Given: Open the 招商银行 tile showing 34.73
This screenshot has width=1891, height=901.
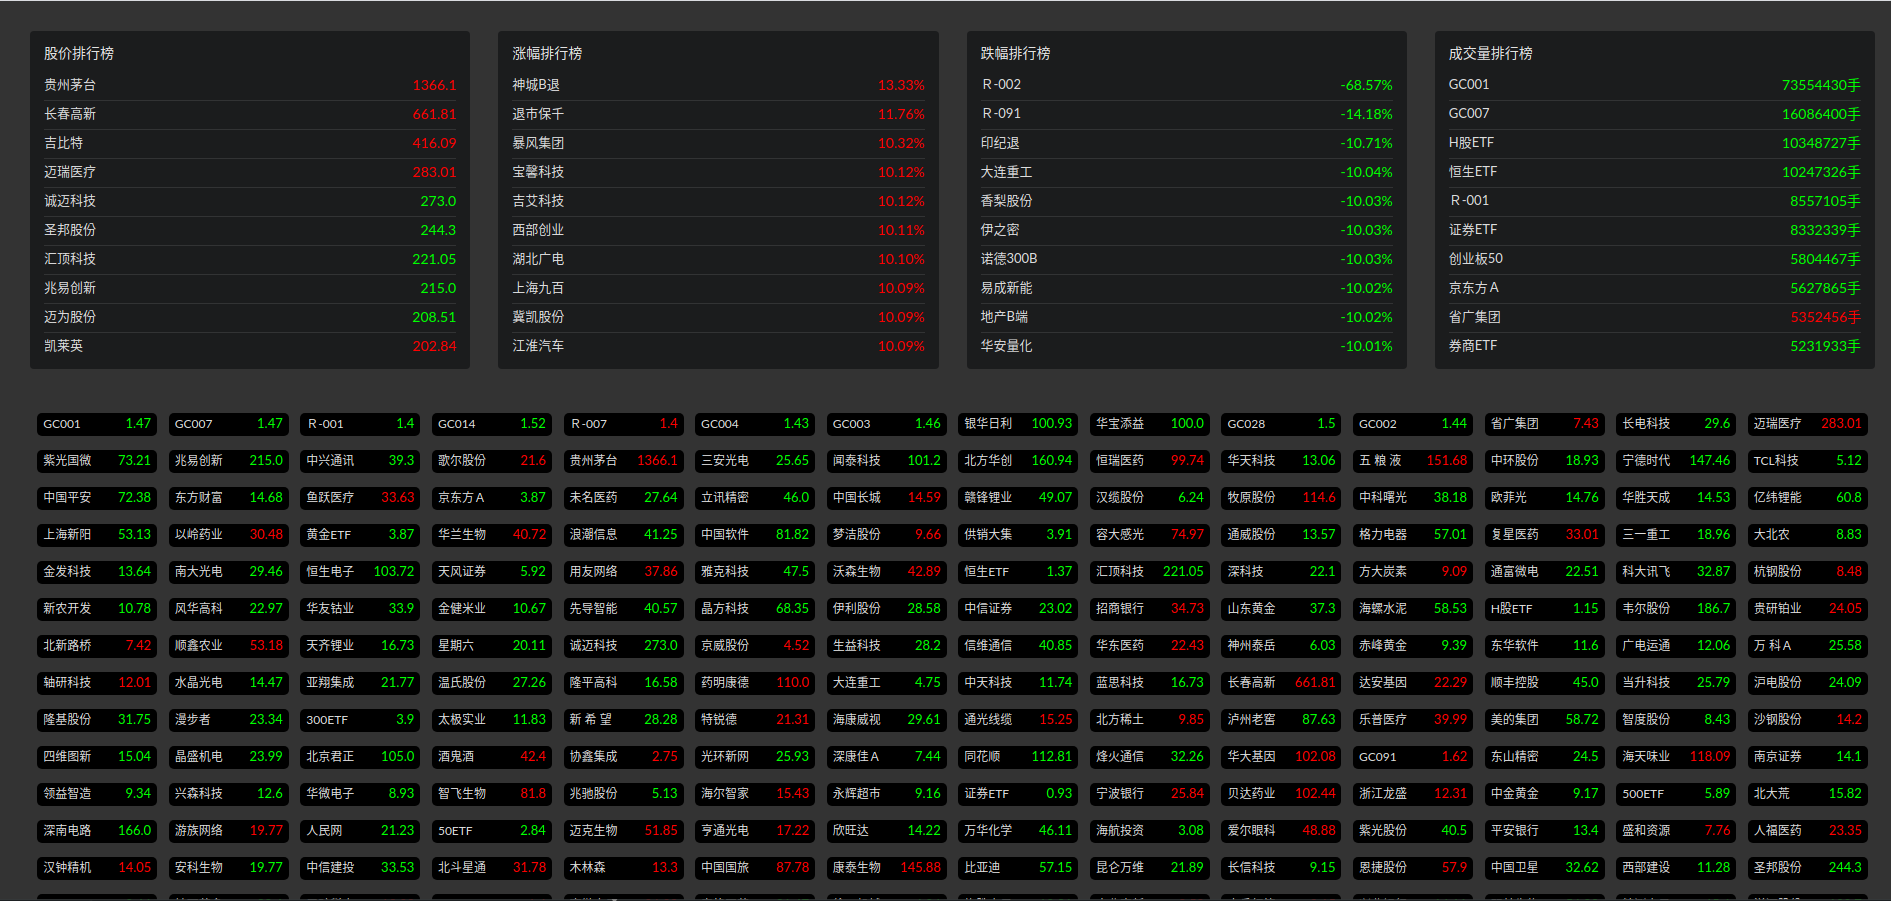Looking at the screenshot, I should 1150,609.
